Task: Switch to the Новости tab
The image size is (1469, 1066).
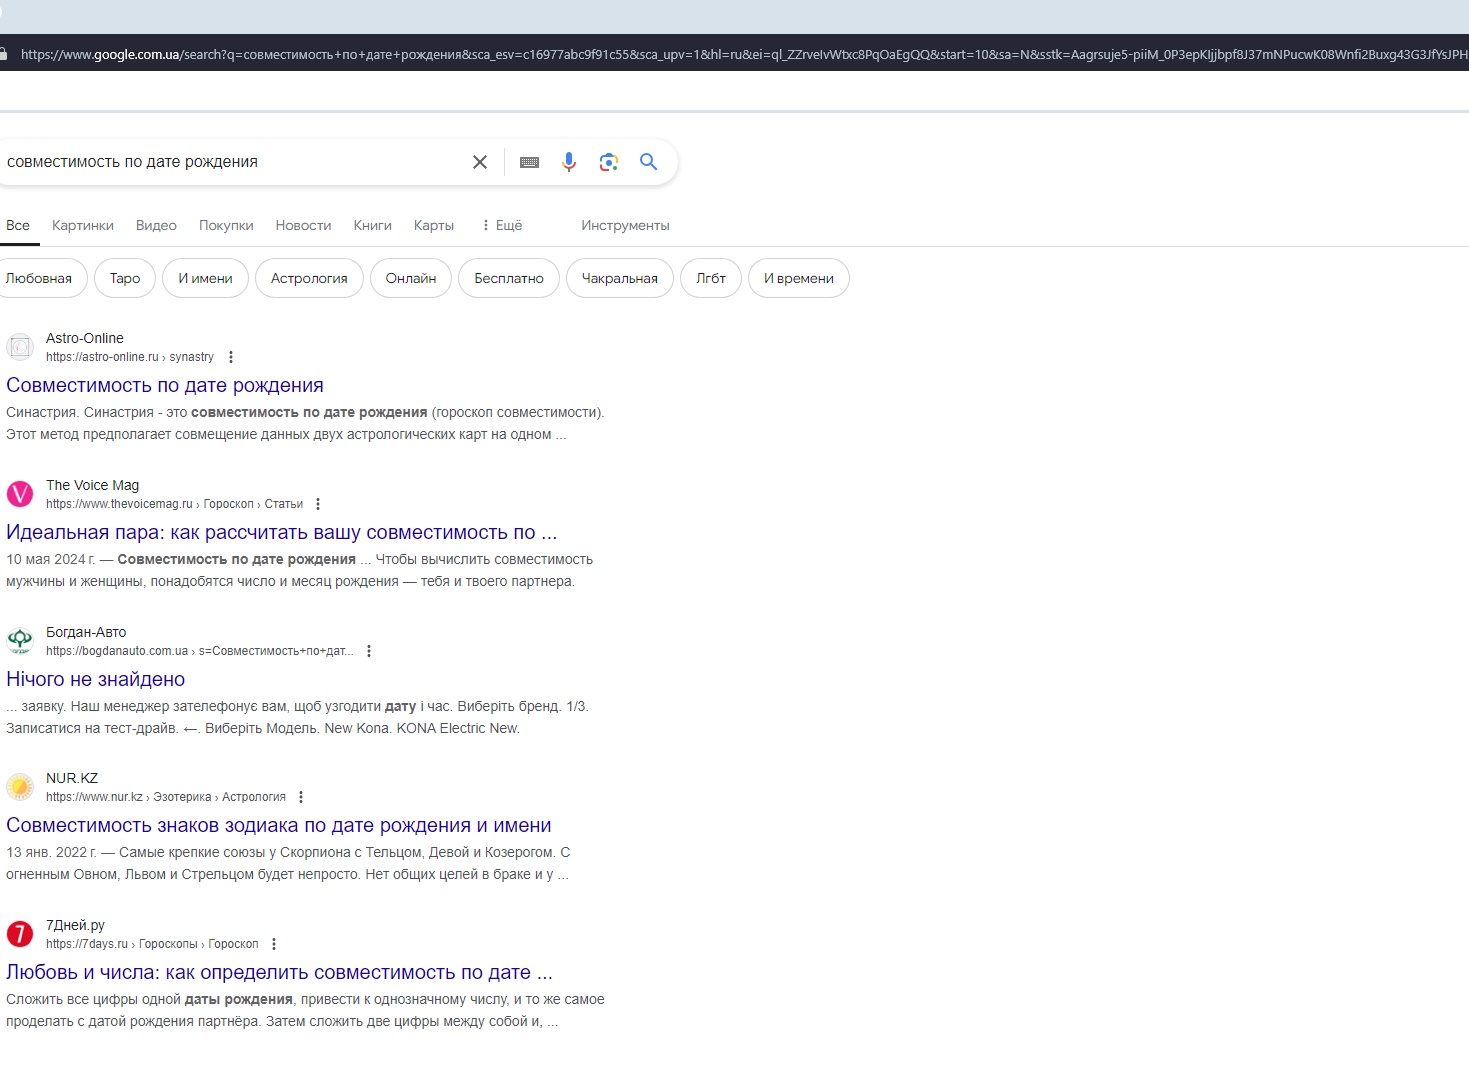Action: (x=303, y=225)
